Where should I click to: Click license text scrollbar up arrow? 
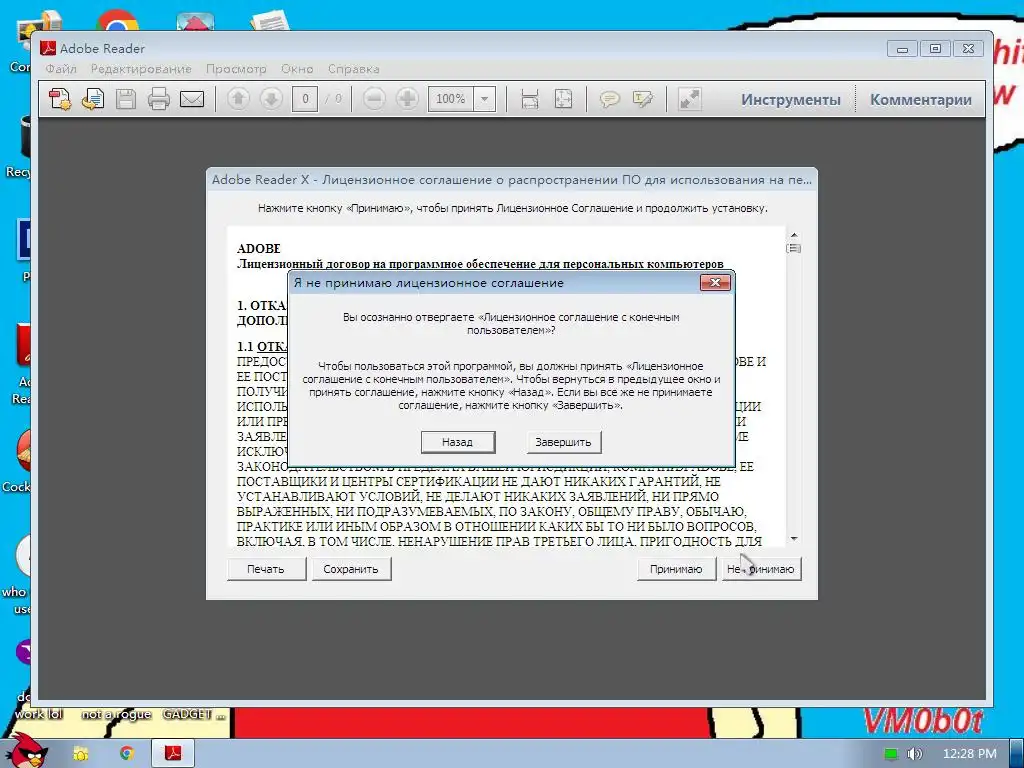tap(793, 234)
